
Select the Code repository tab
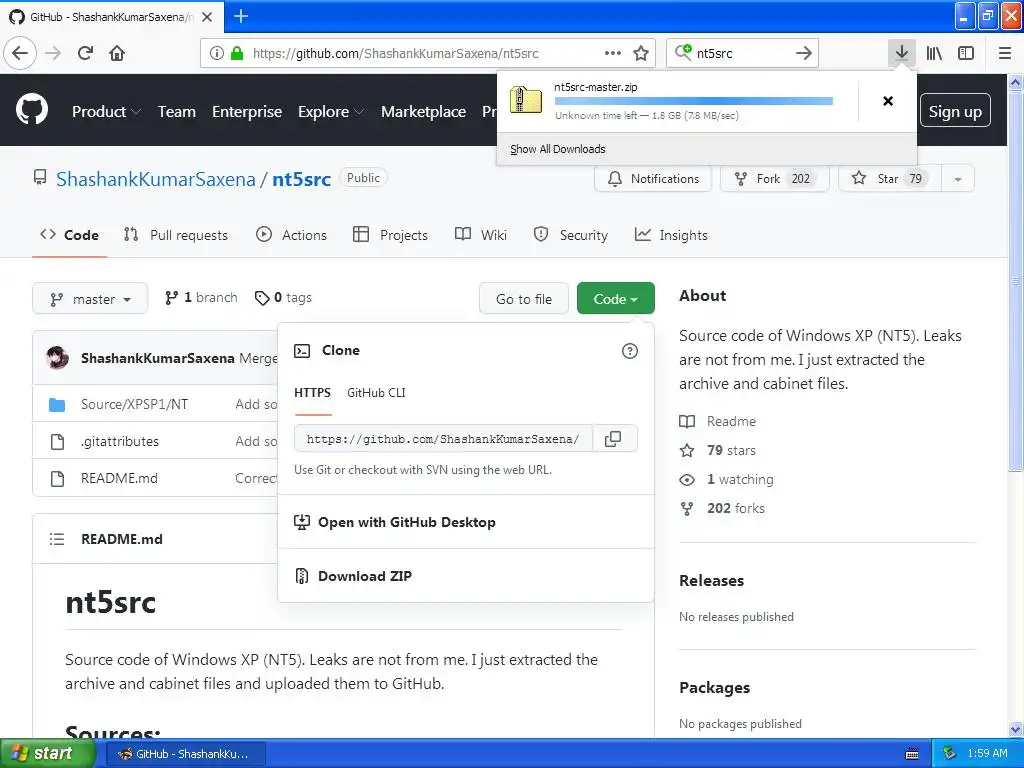69,235
